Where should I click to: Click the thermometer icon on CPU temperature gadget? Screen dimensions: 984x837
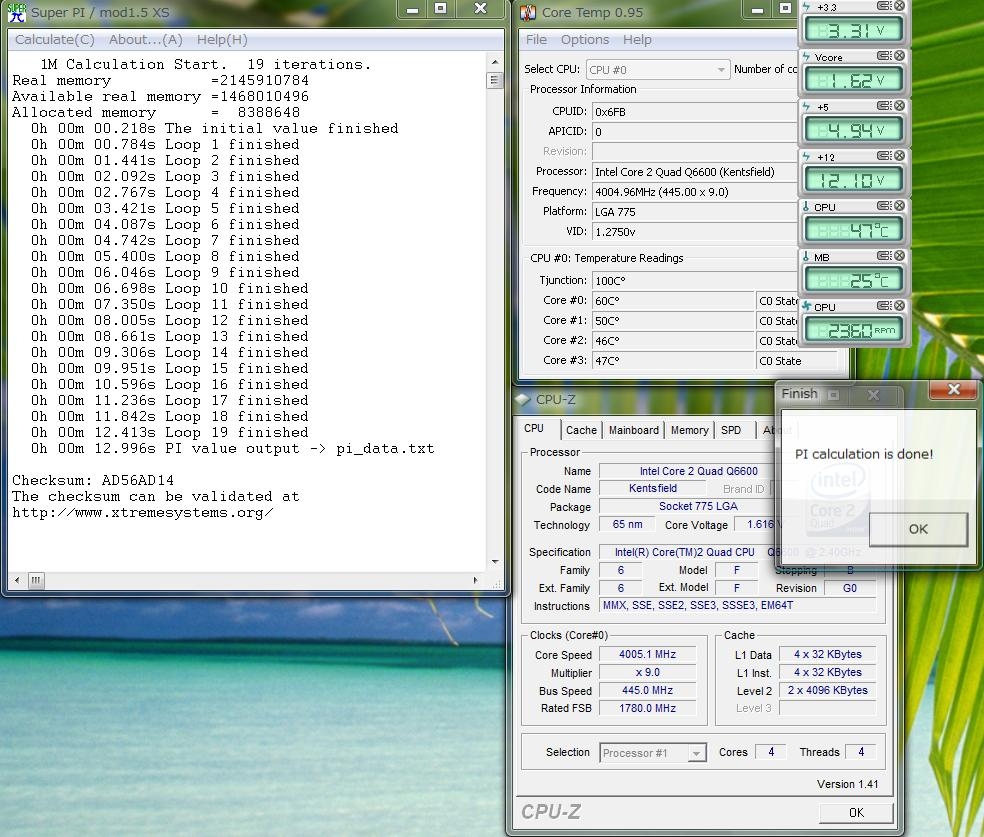tap(806, 206)
